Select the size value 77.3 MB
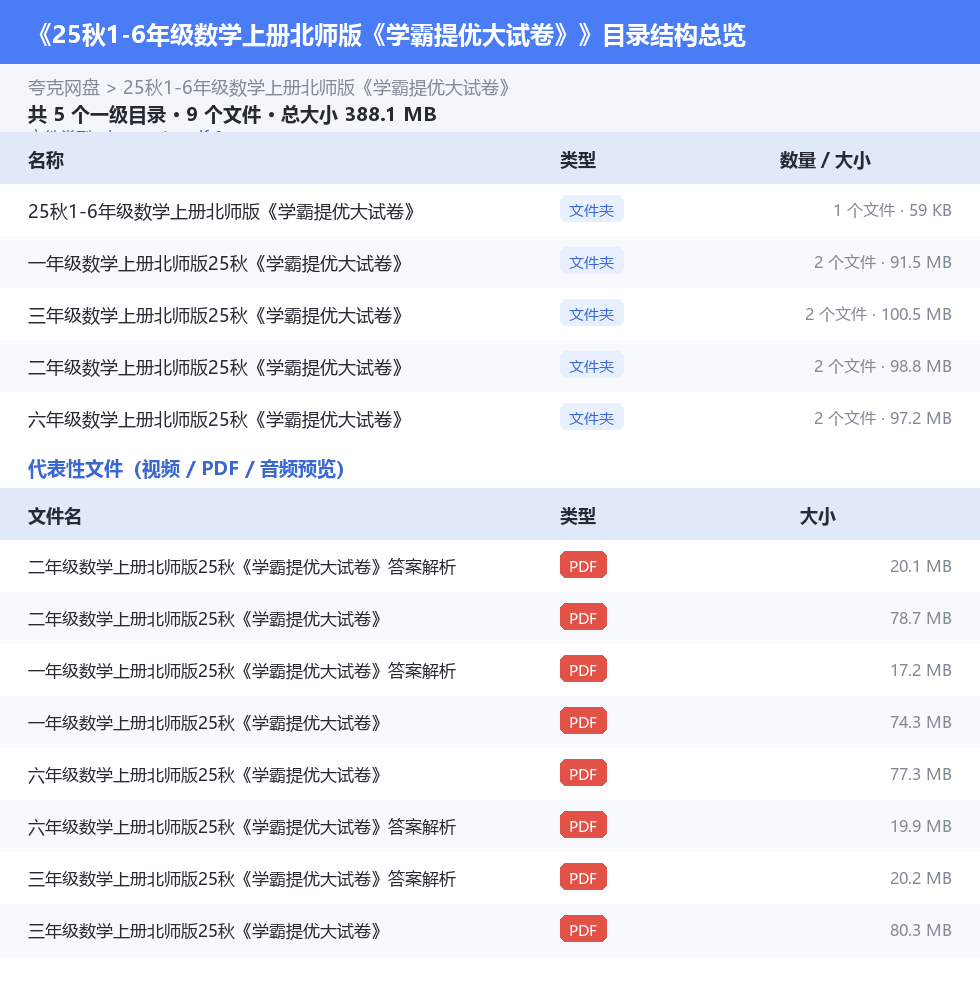This screenshot has width=980, height=988. click(921, 774)
